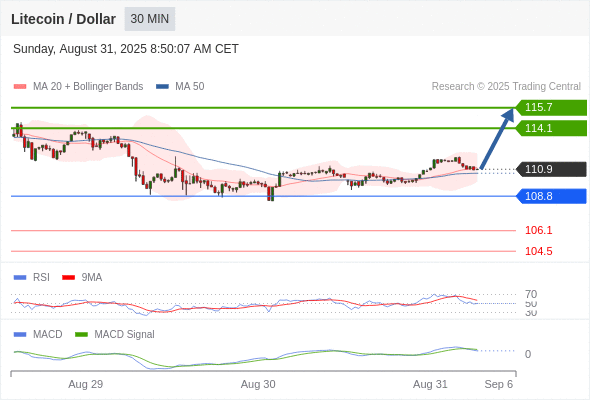590x400 pixels.
Task: Click the 110.9 current price tag
Action: [551, 169]
